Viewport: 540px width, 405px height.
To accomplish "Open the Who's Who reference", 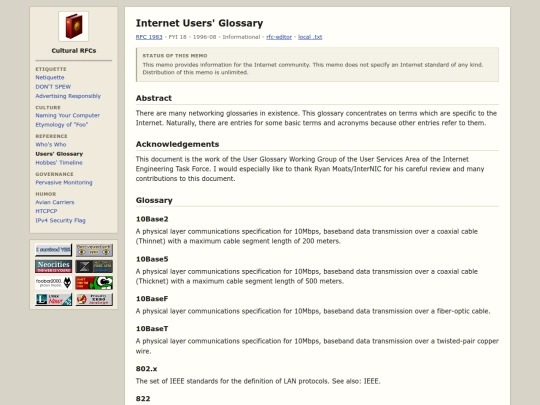I will (x=51, y=145).
